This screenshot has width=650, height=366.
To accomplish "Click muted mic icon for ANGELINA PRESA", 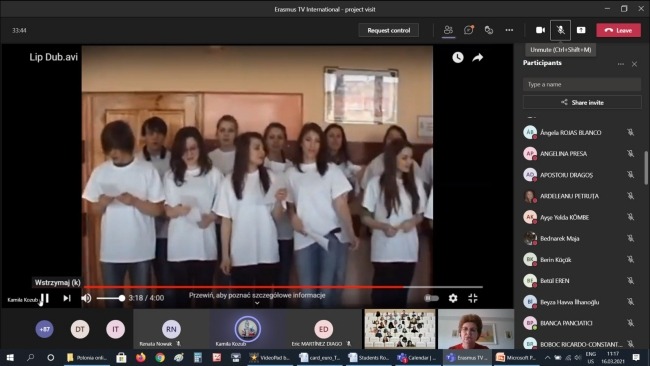I will 630,153.
